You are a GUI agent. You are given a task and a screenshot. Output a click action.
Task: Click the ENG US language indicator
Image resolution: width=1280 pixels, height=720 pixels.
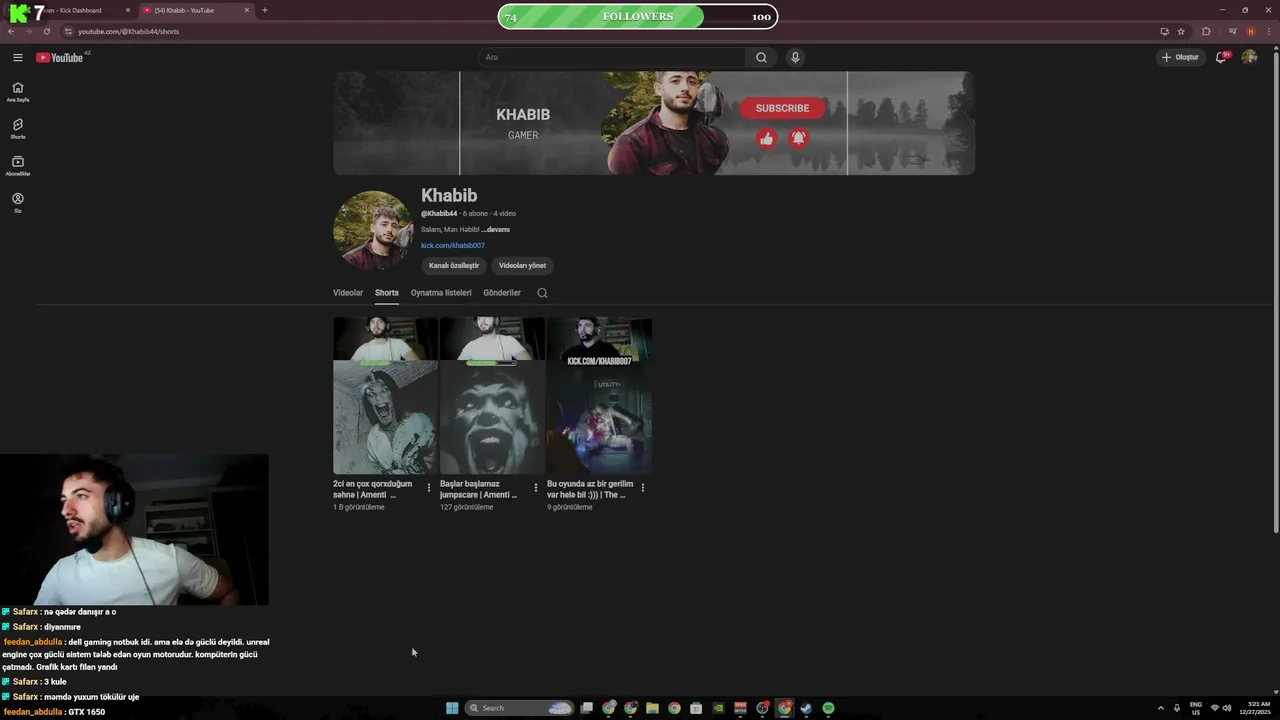click(1196, 708)
